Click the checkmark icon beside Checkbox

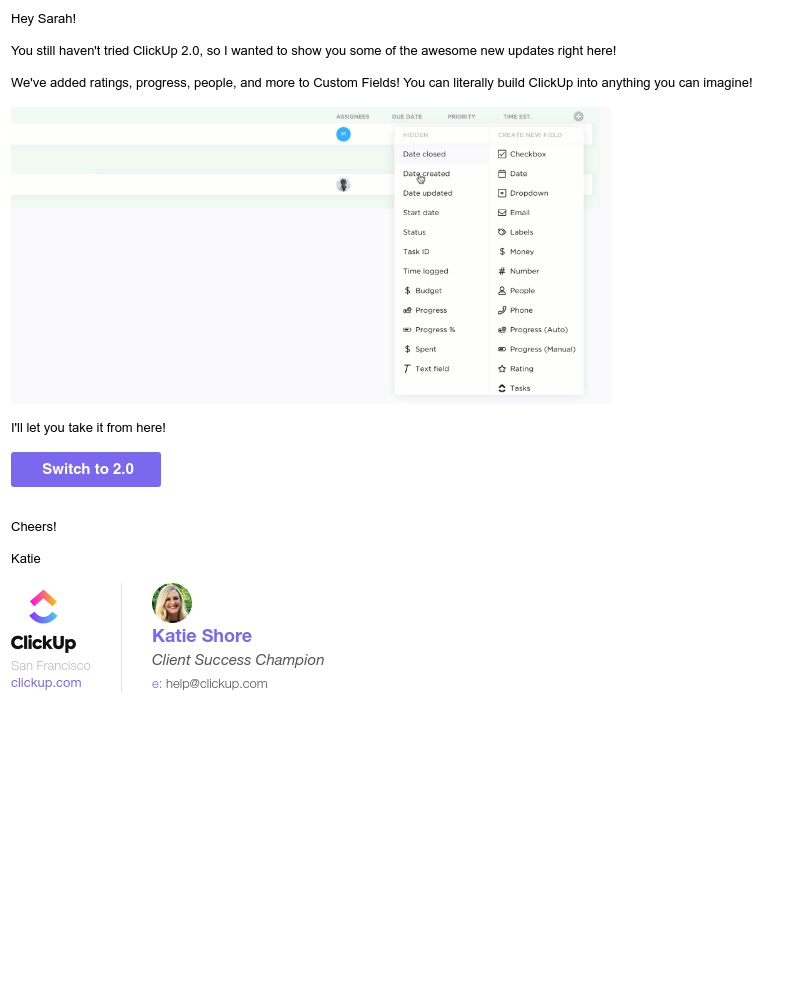[502, 154]
